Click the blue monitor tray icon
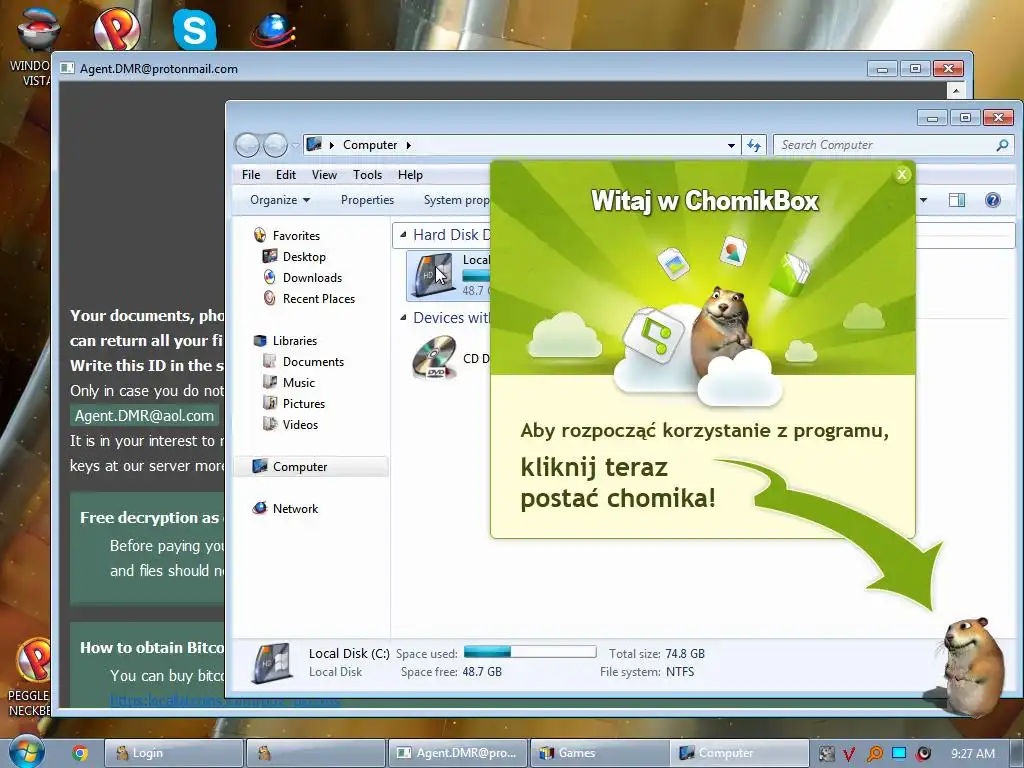This screenshot has width=1024, height=768. coord(899,753)
